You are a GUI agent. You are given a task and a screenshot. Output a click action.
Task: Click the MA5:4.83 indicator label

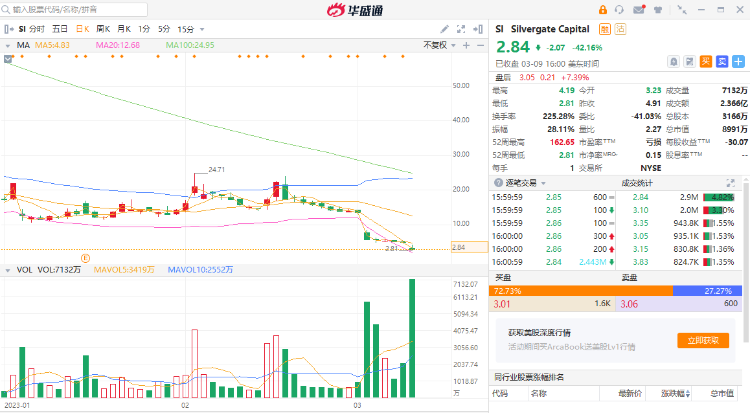click(x=52, y=45)
